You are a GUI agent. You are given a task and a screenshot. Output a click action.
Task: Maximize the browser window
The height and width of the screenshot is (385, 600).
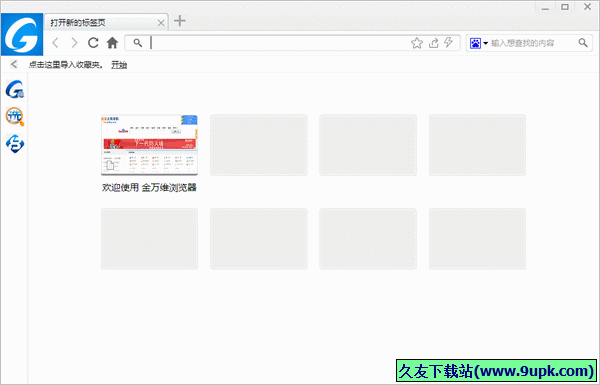tap(565, 7)
